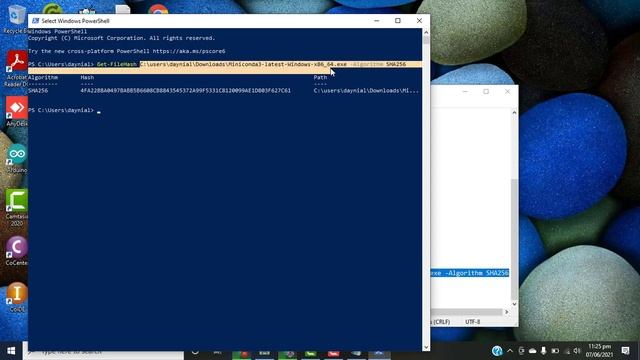Viewport: 640px width, 360px height.
Task: Click the PowerShell icon in the title bar
Action: click(x=36, y=21)
